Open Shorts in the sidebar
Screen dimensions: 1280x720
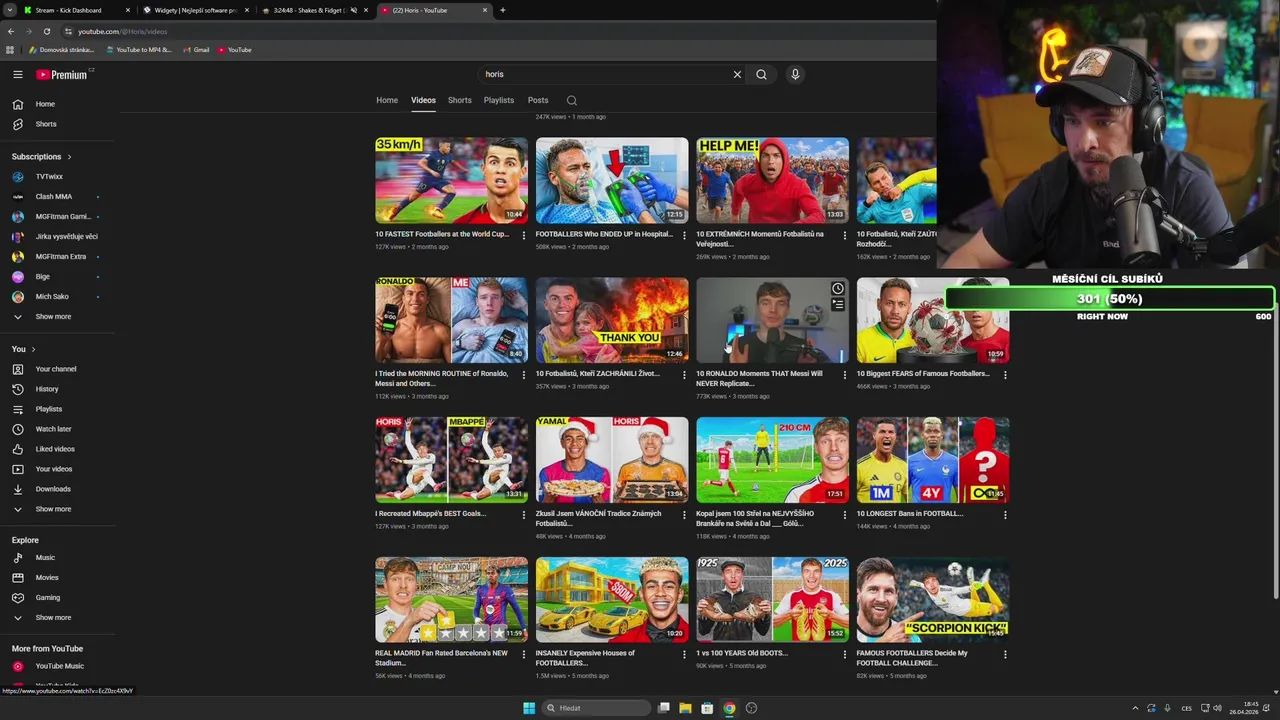[x=46, y=124]
